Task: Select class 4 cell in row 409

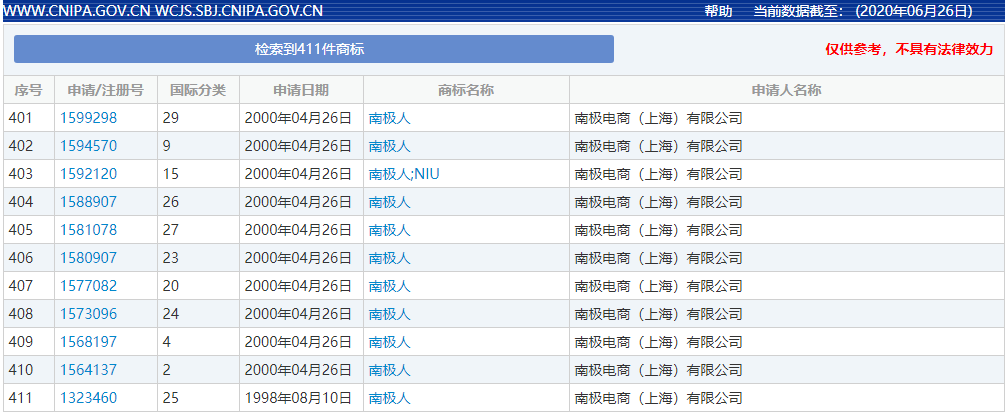Action: click(198, 342)
